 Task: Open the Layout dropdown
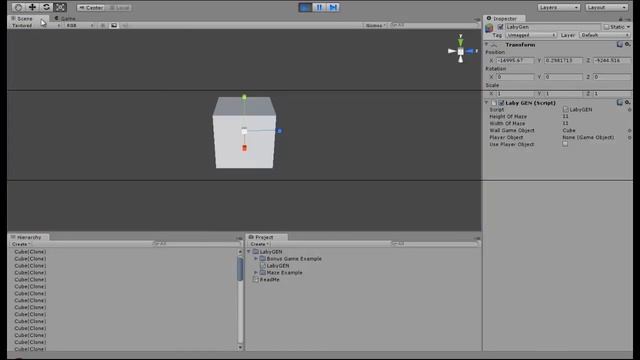coord(606,7)
